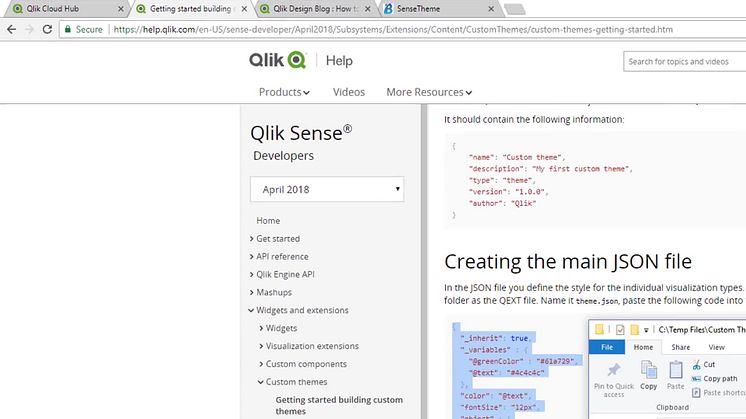Viewport: 746px width, 419px height.
Task: Open Explorer quick access toolbar dropdown arrow
Action: tap(646, 330)
